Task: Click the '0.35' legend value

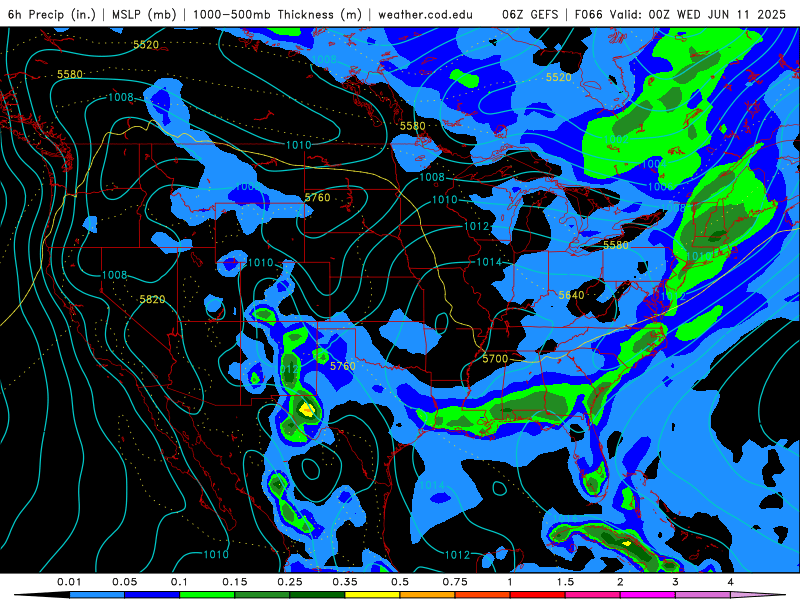Action: tap(345, 582)
